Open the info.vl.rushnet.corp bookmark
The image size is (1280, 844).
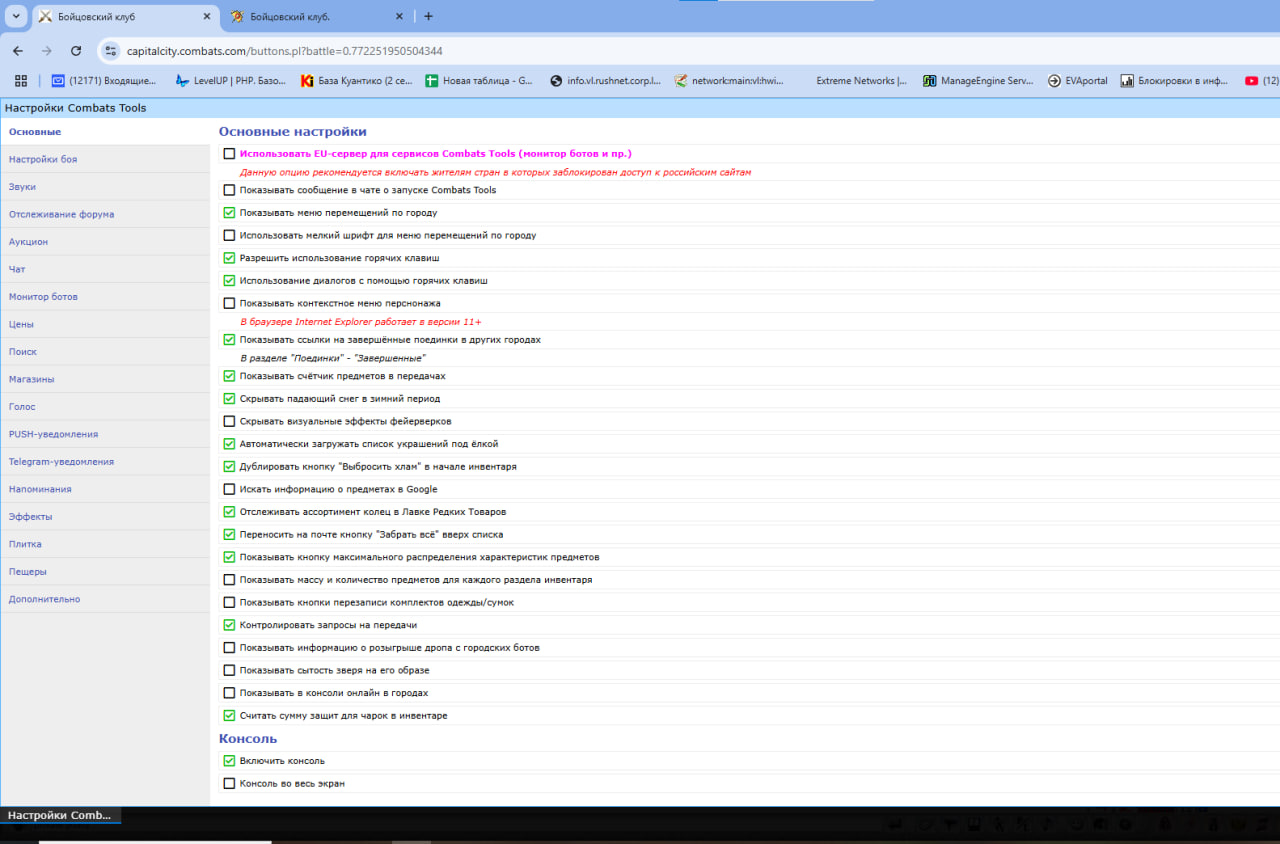(x=605, y=81)
